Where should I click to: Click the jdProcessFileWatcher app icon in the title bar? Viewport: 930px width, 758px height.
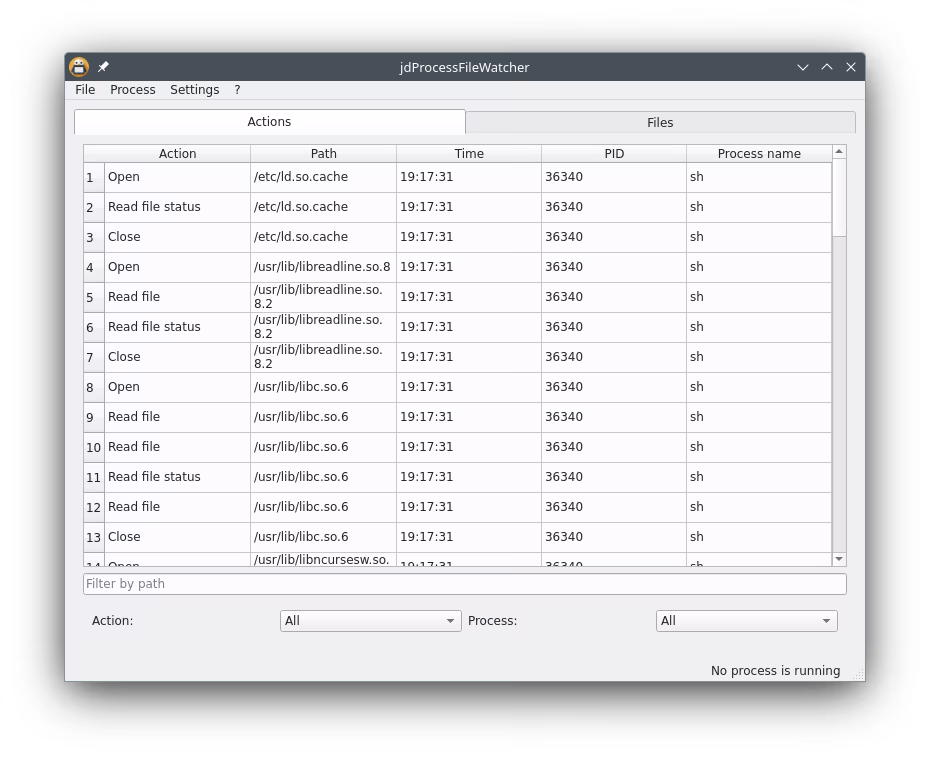click(79, 67)
